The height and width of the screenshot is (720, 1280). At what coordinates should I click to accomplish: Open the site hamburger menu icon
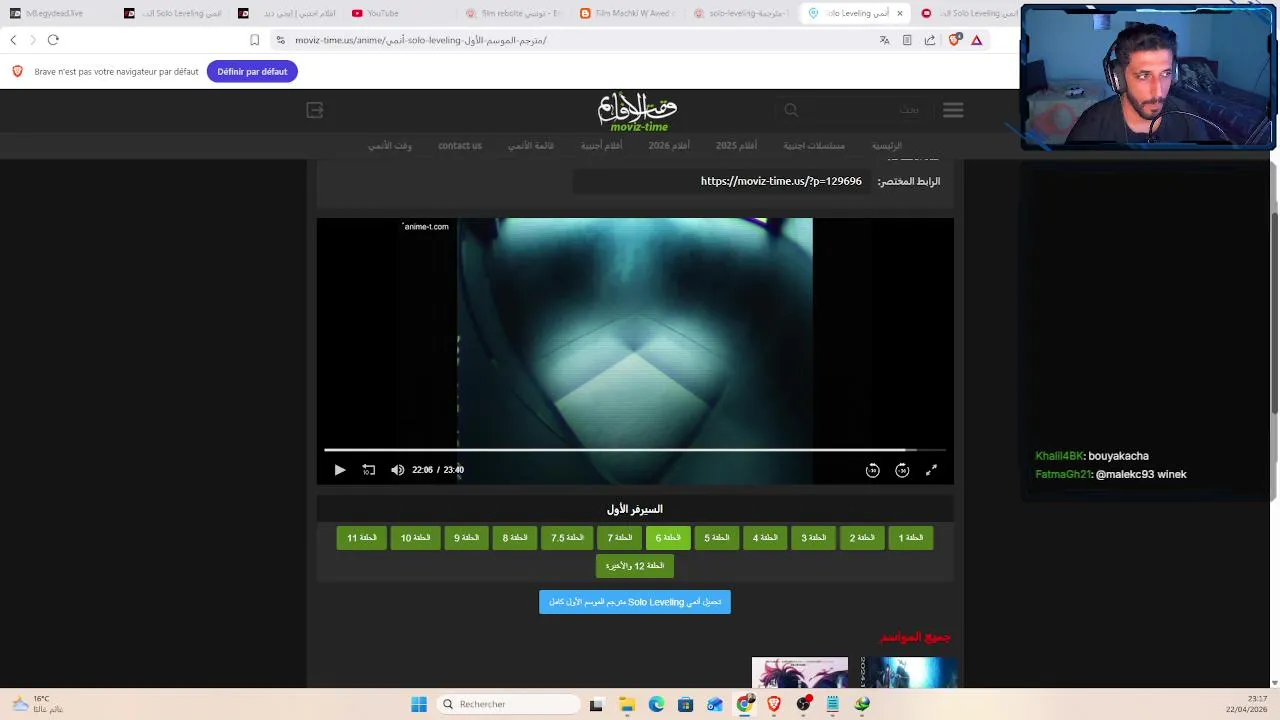[953, 110]
